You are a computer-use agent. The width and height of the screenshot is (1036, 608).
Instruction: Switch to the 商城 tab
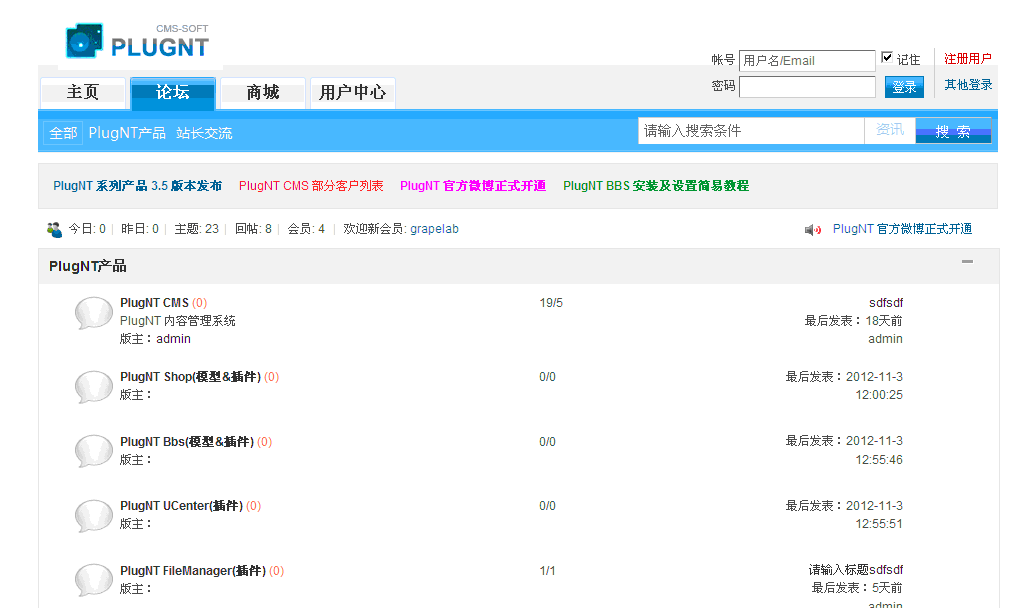click(x=262, y=91)
